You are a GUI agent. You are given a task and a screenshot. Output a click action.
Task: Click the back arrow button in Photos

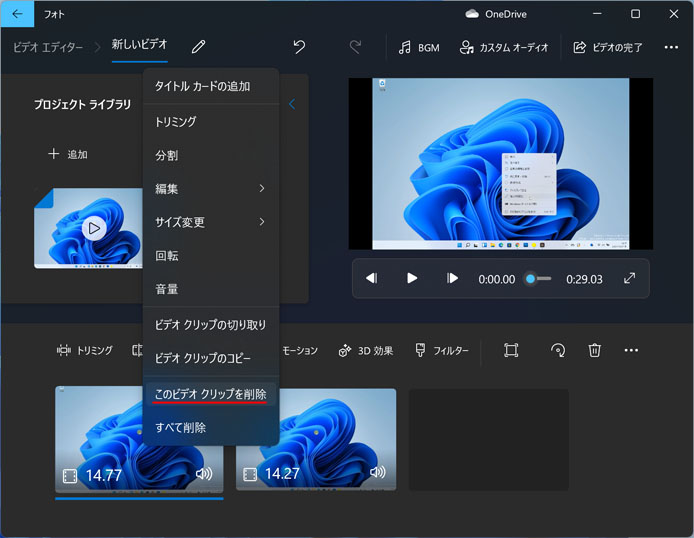point(17,14)
